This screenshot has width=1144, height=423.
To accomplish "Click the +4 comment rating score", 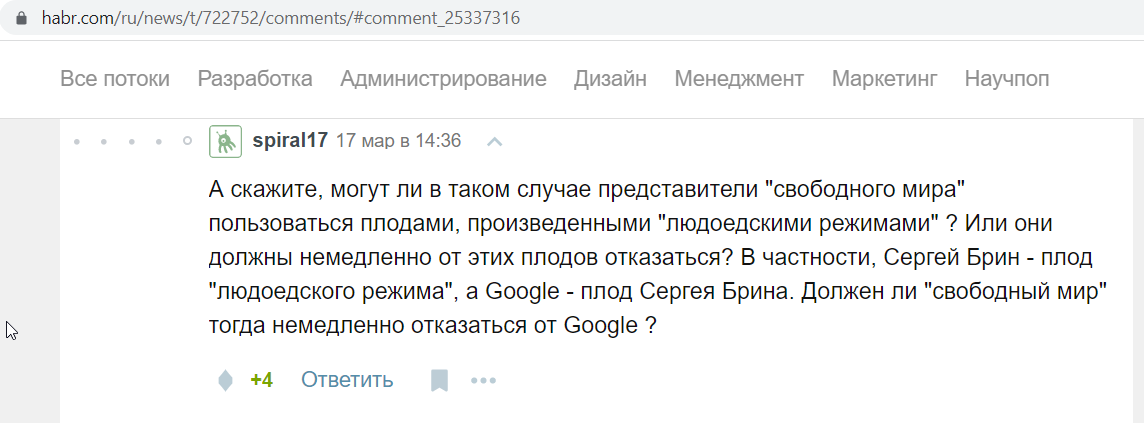I will (261, 380).
